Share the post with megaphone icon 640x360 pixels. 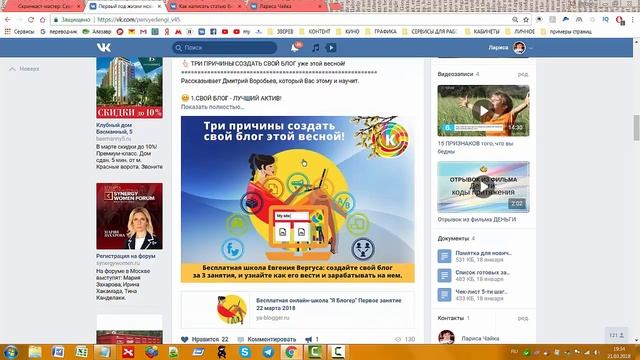click(312, 339)
